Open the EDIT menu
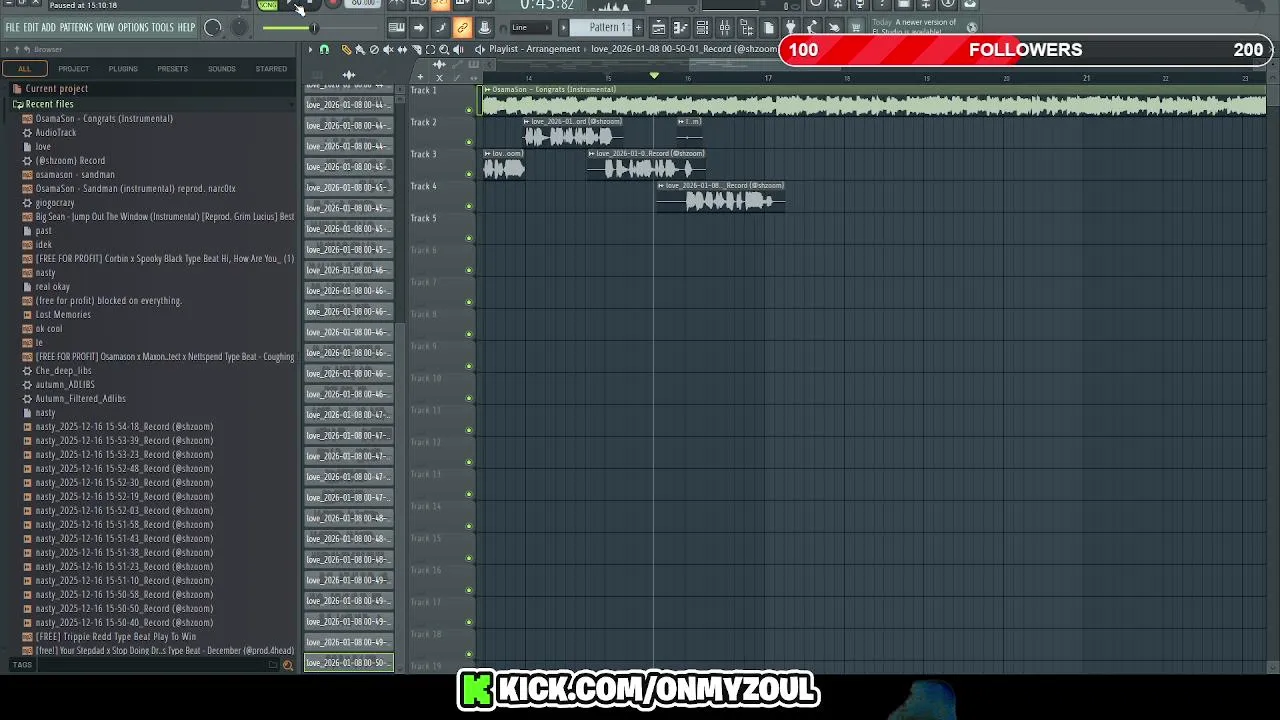The image size is (1280, 720). coord(31,27)
